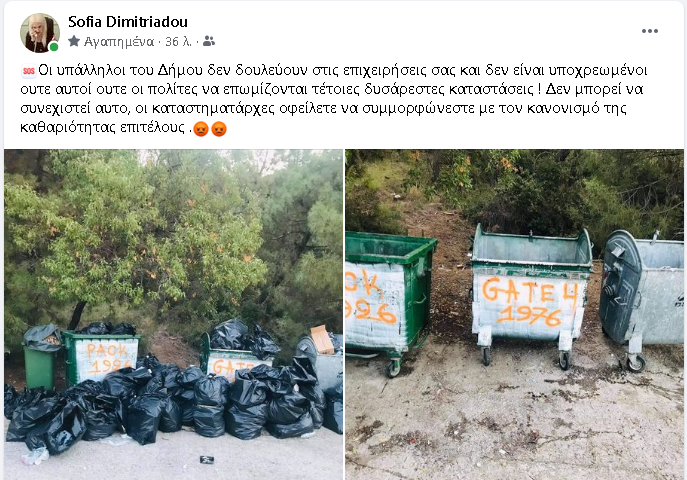Click the first angry face emoji
The width and height of the screenshot is (687, 480).
pyautogui.click(x=201, y=129)
